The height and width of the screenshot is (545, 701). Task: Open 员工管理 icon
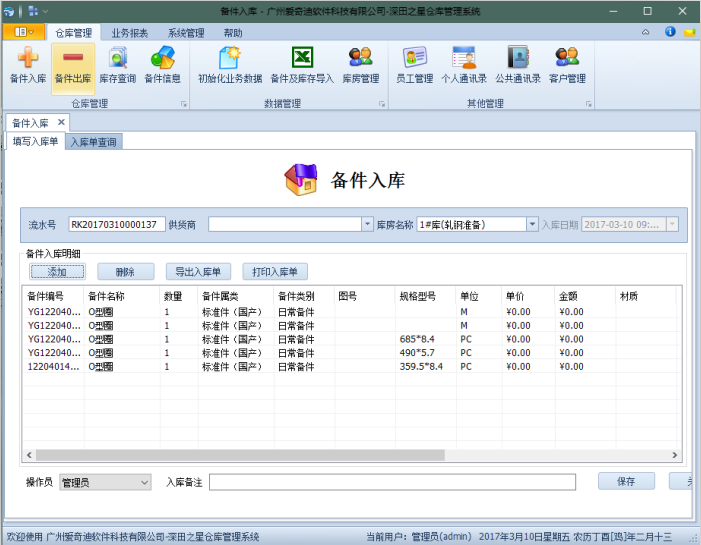click(x=414, y=65)
